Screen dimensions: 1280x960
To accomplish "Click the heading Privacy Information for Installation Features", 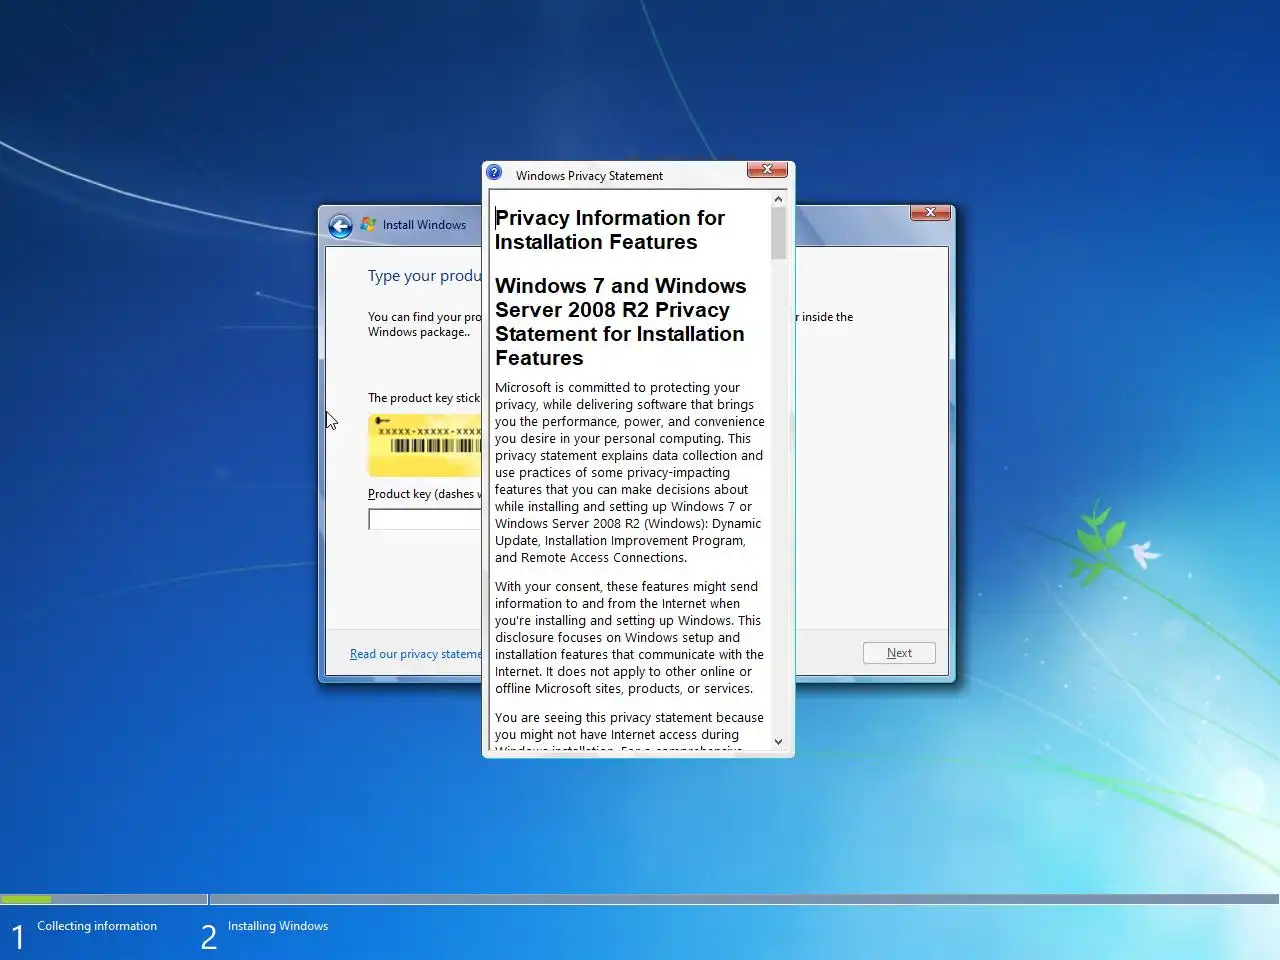I will 610,230.
